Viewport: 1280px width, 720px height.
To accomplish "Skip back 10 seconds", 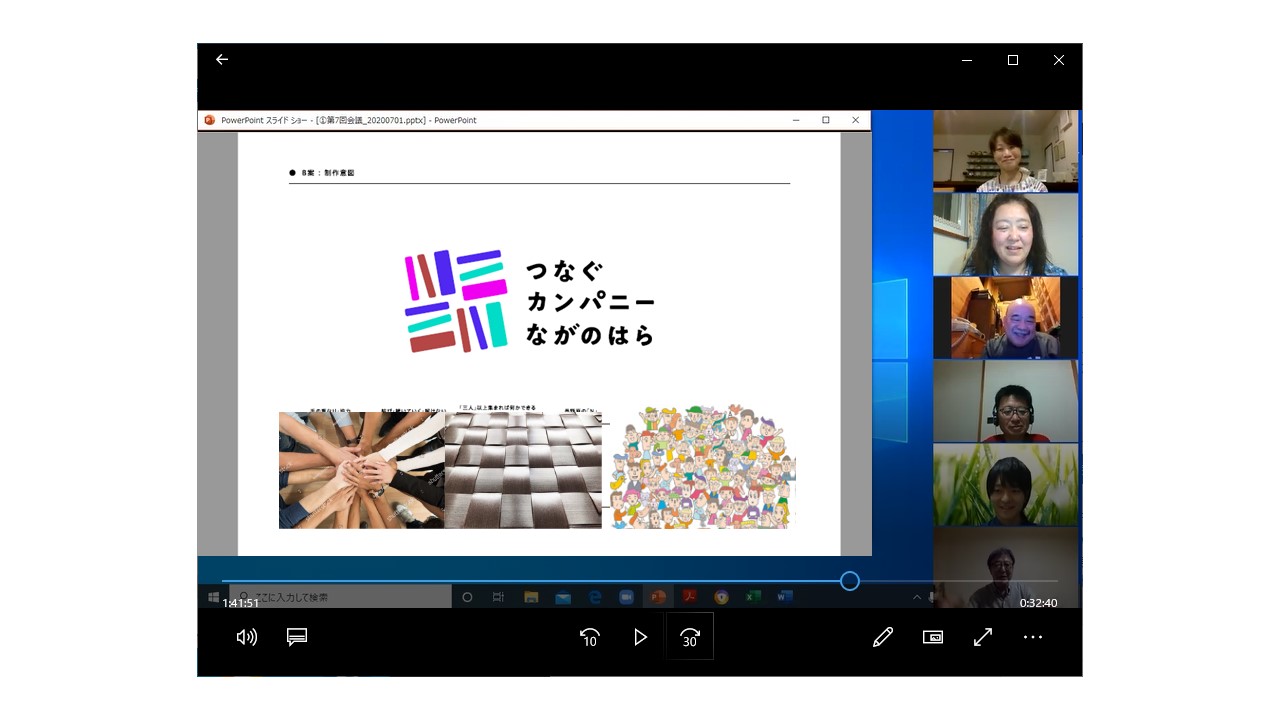I will click(x=589, y=637).
